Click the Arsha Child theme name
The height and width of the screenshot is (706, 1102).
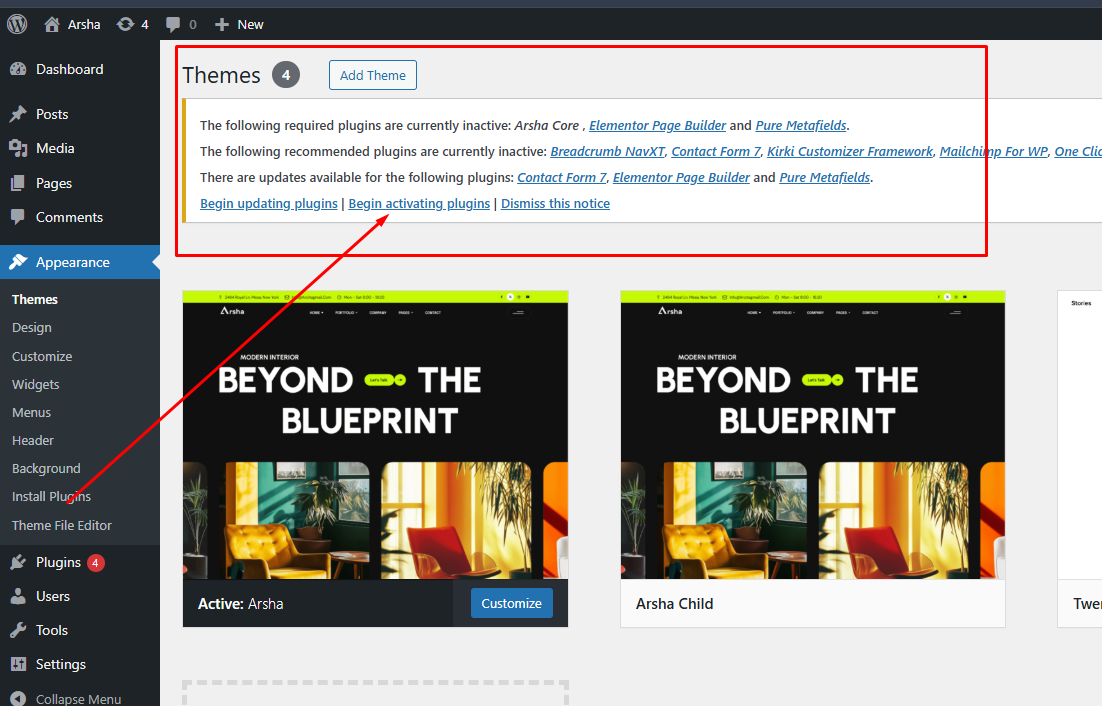[x=674, y=604]
